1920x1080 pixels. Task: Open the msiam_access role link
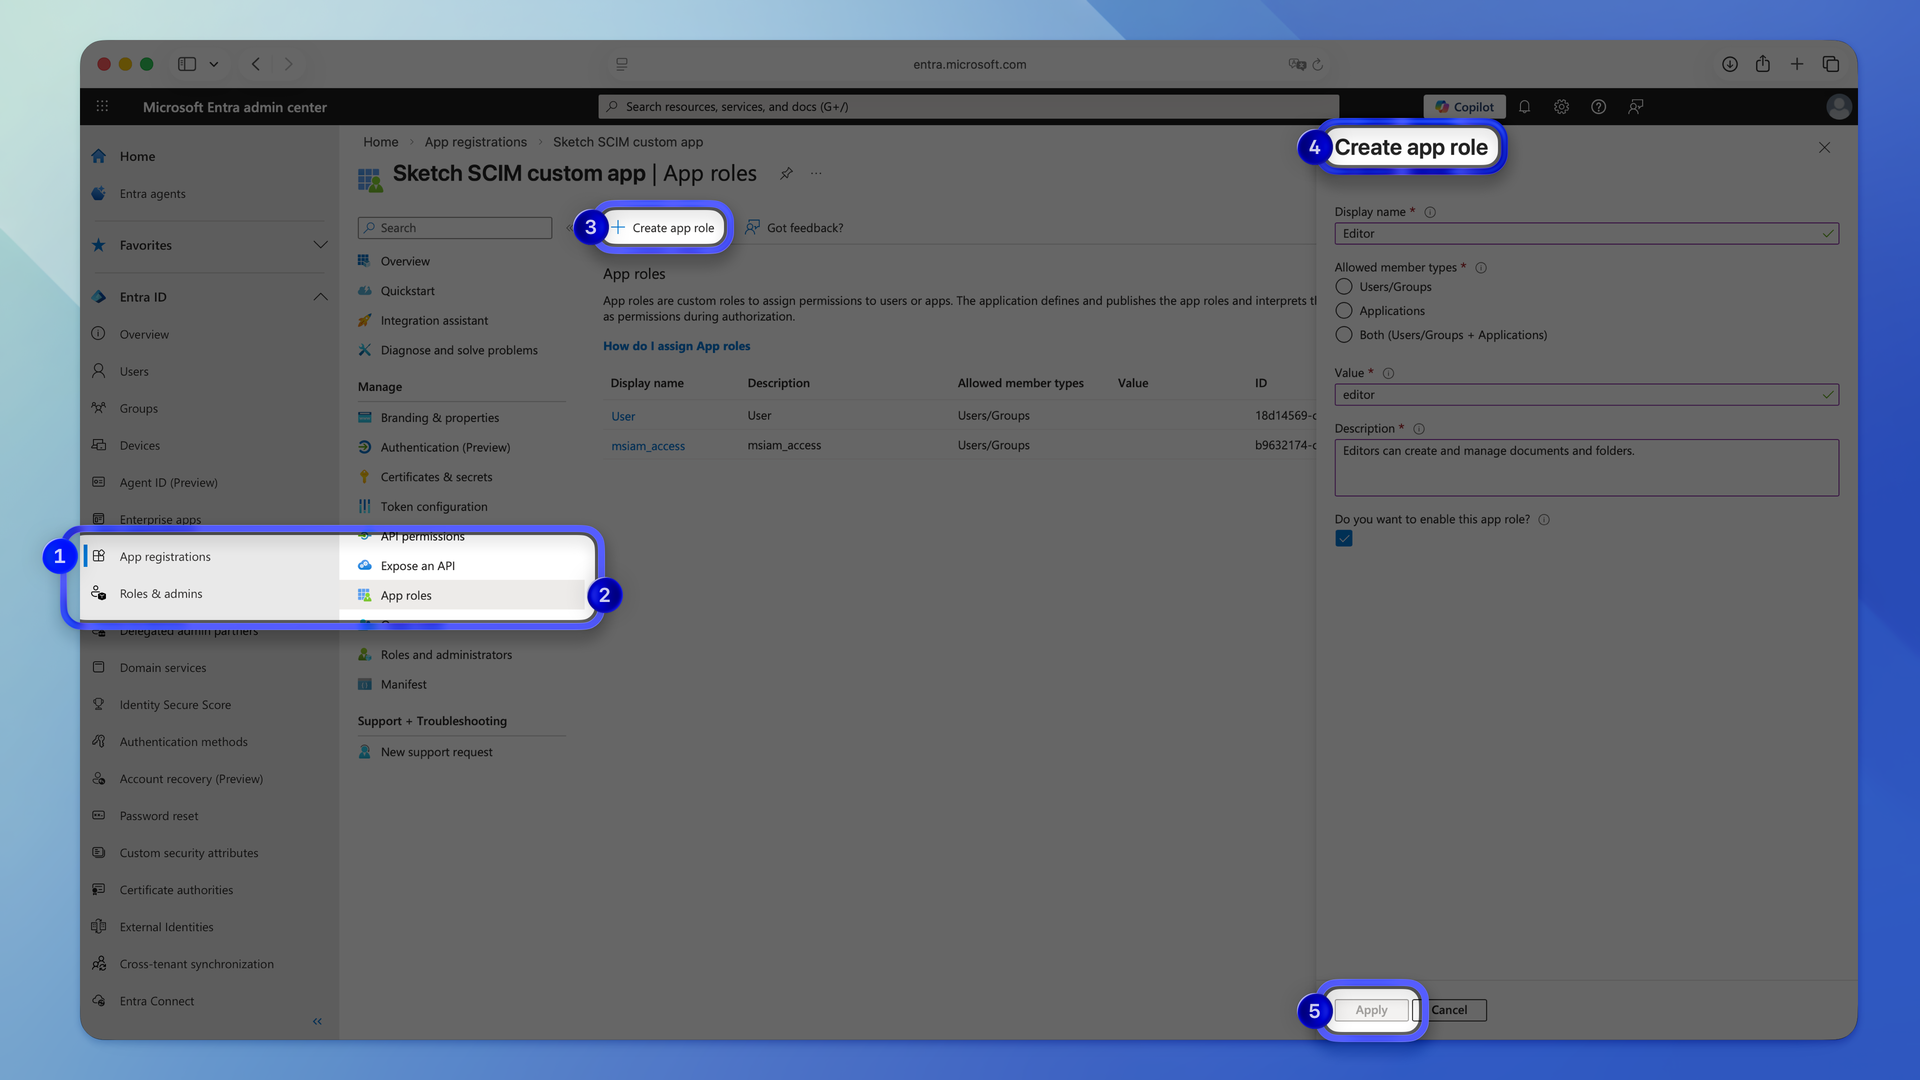coord(648,446)
